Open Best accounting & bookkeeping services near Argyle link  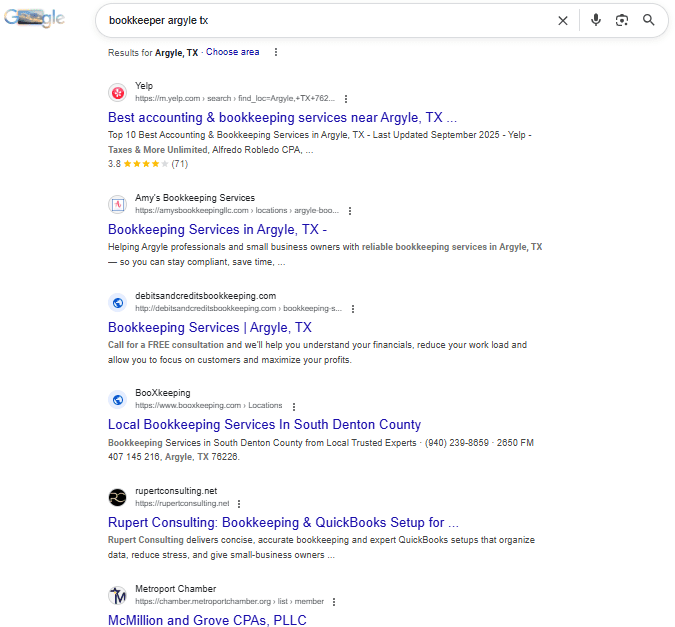282,118
